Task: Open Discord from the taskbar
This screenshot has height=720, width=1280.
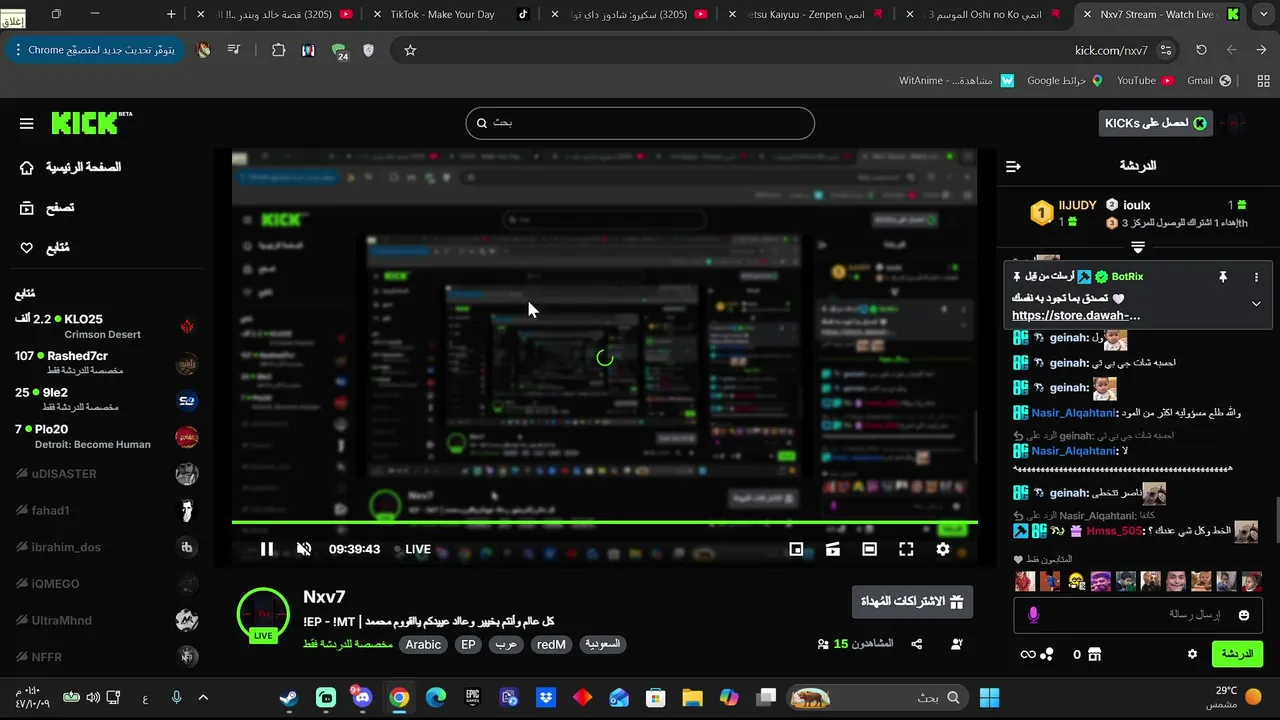Action: [x=362, y=698]
